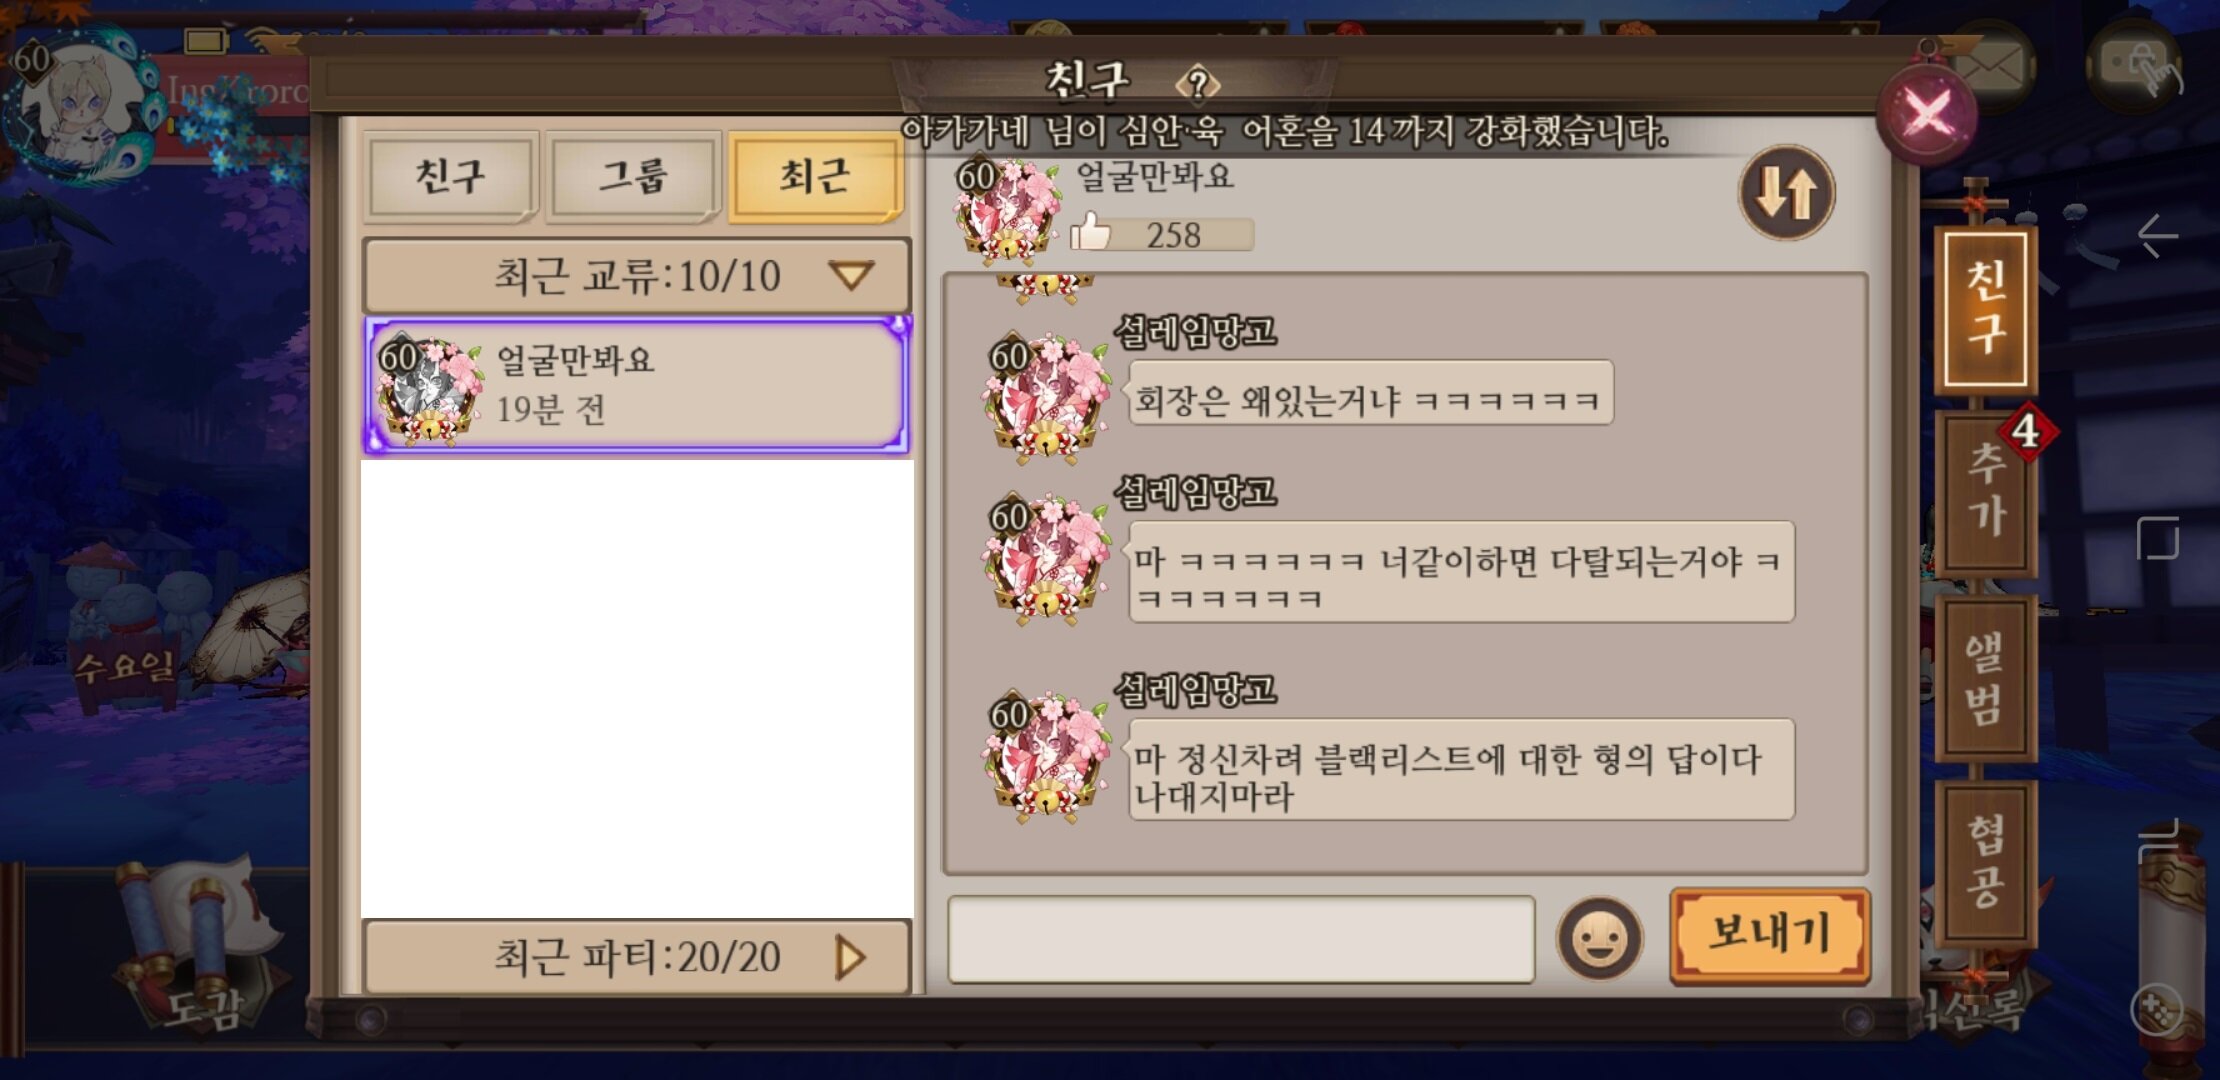Expand the 최근 파티 20/20 arrow
This screenshot has height=1080, width=2220.
click(849, 957)
